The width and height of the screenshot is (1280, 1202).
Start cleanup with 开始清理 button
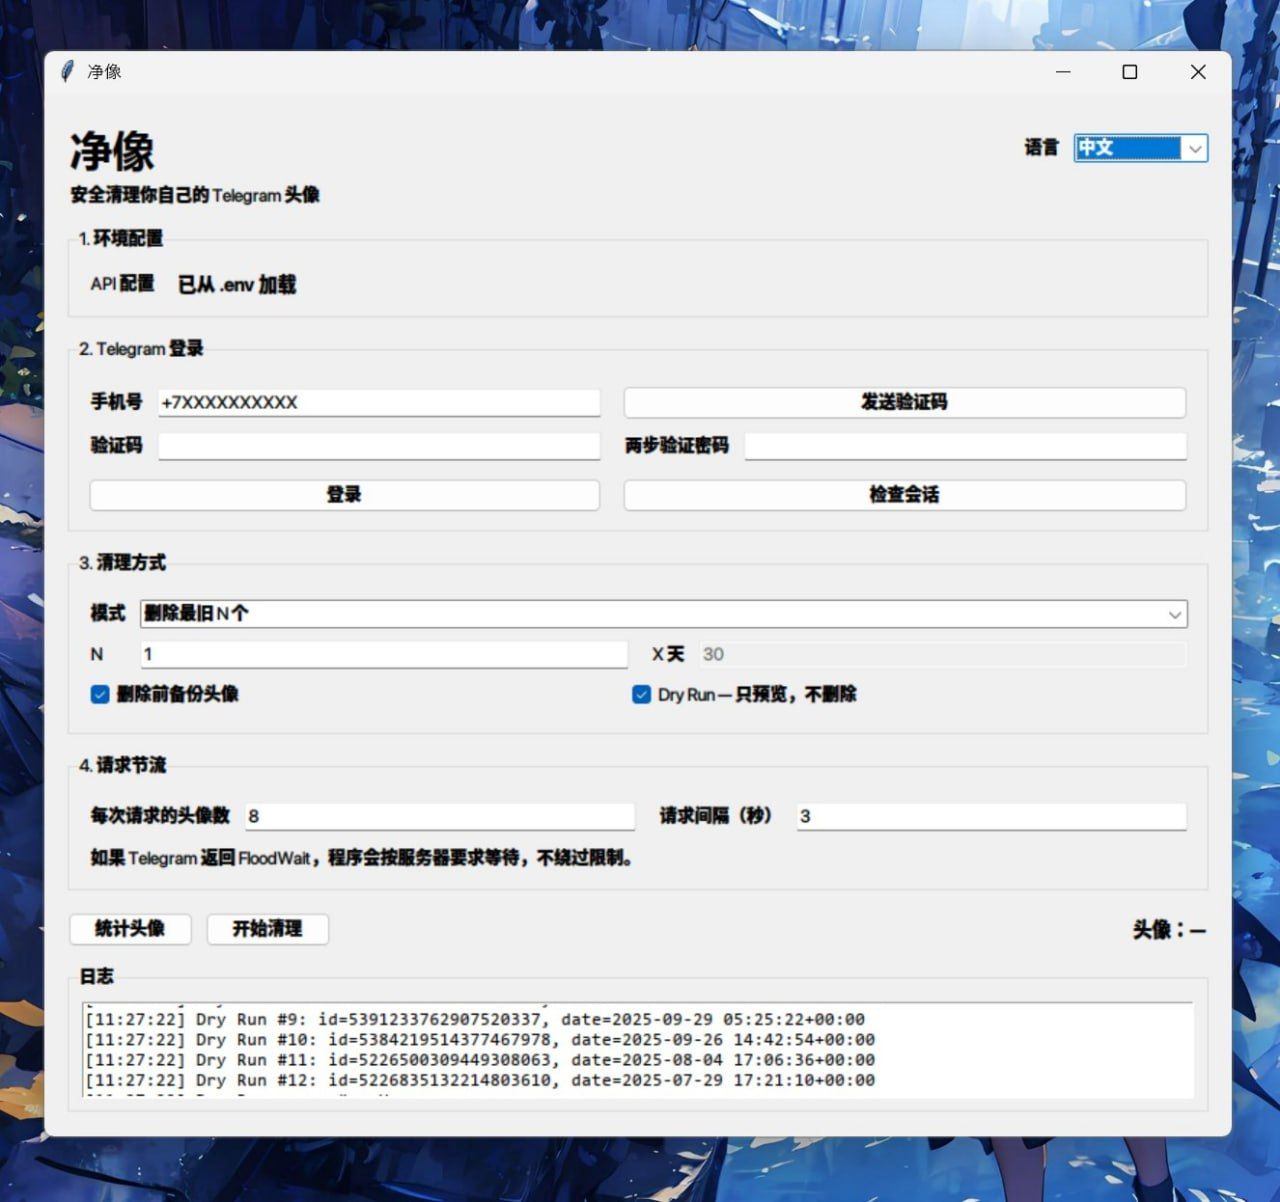[267, 929]
